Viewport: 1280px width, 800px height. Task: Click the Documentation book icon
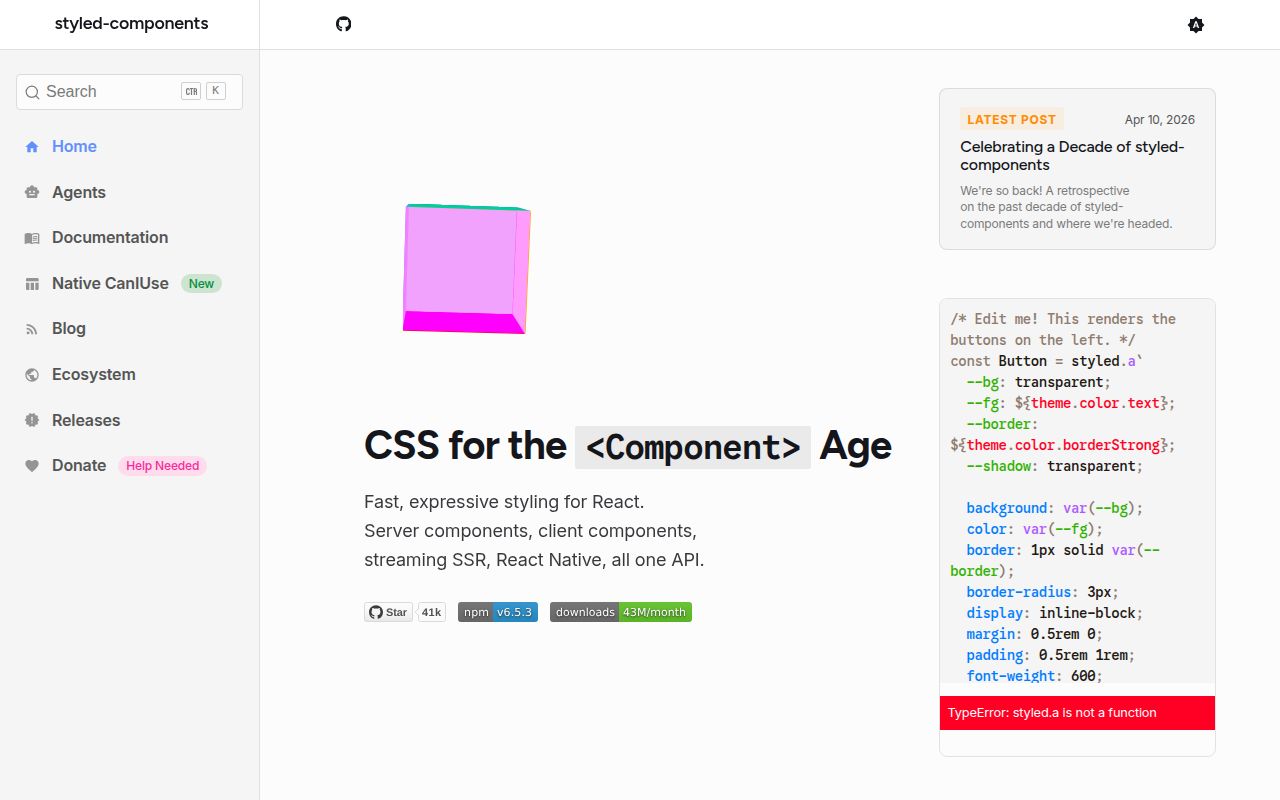click(x=32, y=238)
